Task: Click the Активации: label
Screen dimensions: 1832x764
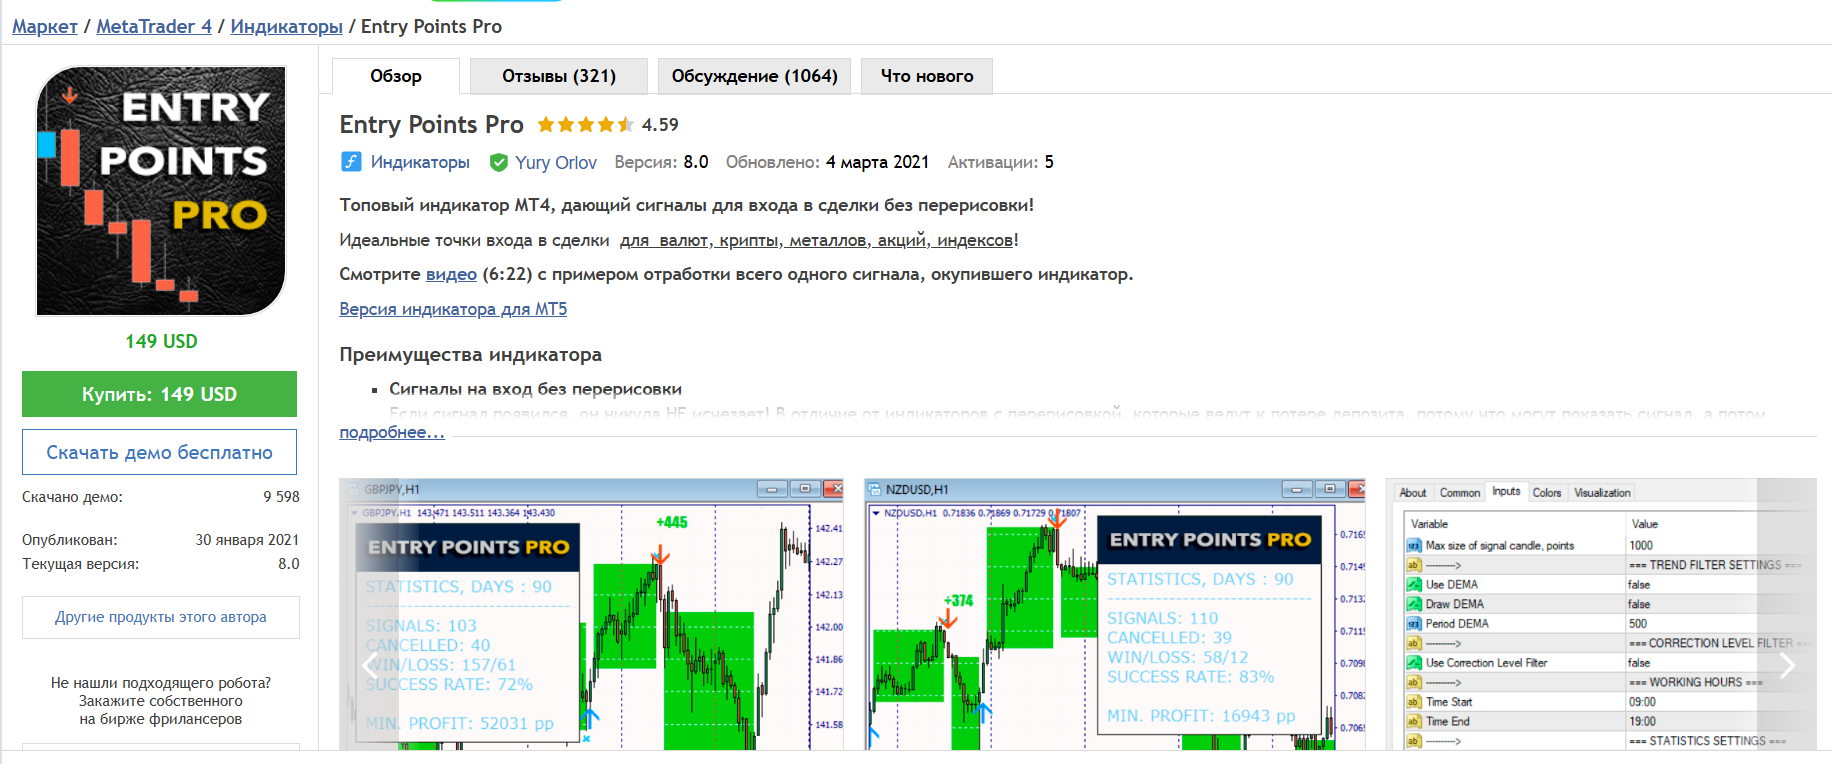Action: click(993, 162)
